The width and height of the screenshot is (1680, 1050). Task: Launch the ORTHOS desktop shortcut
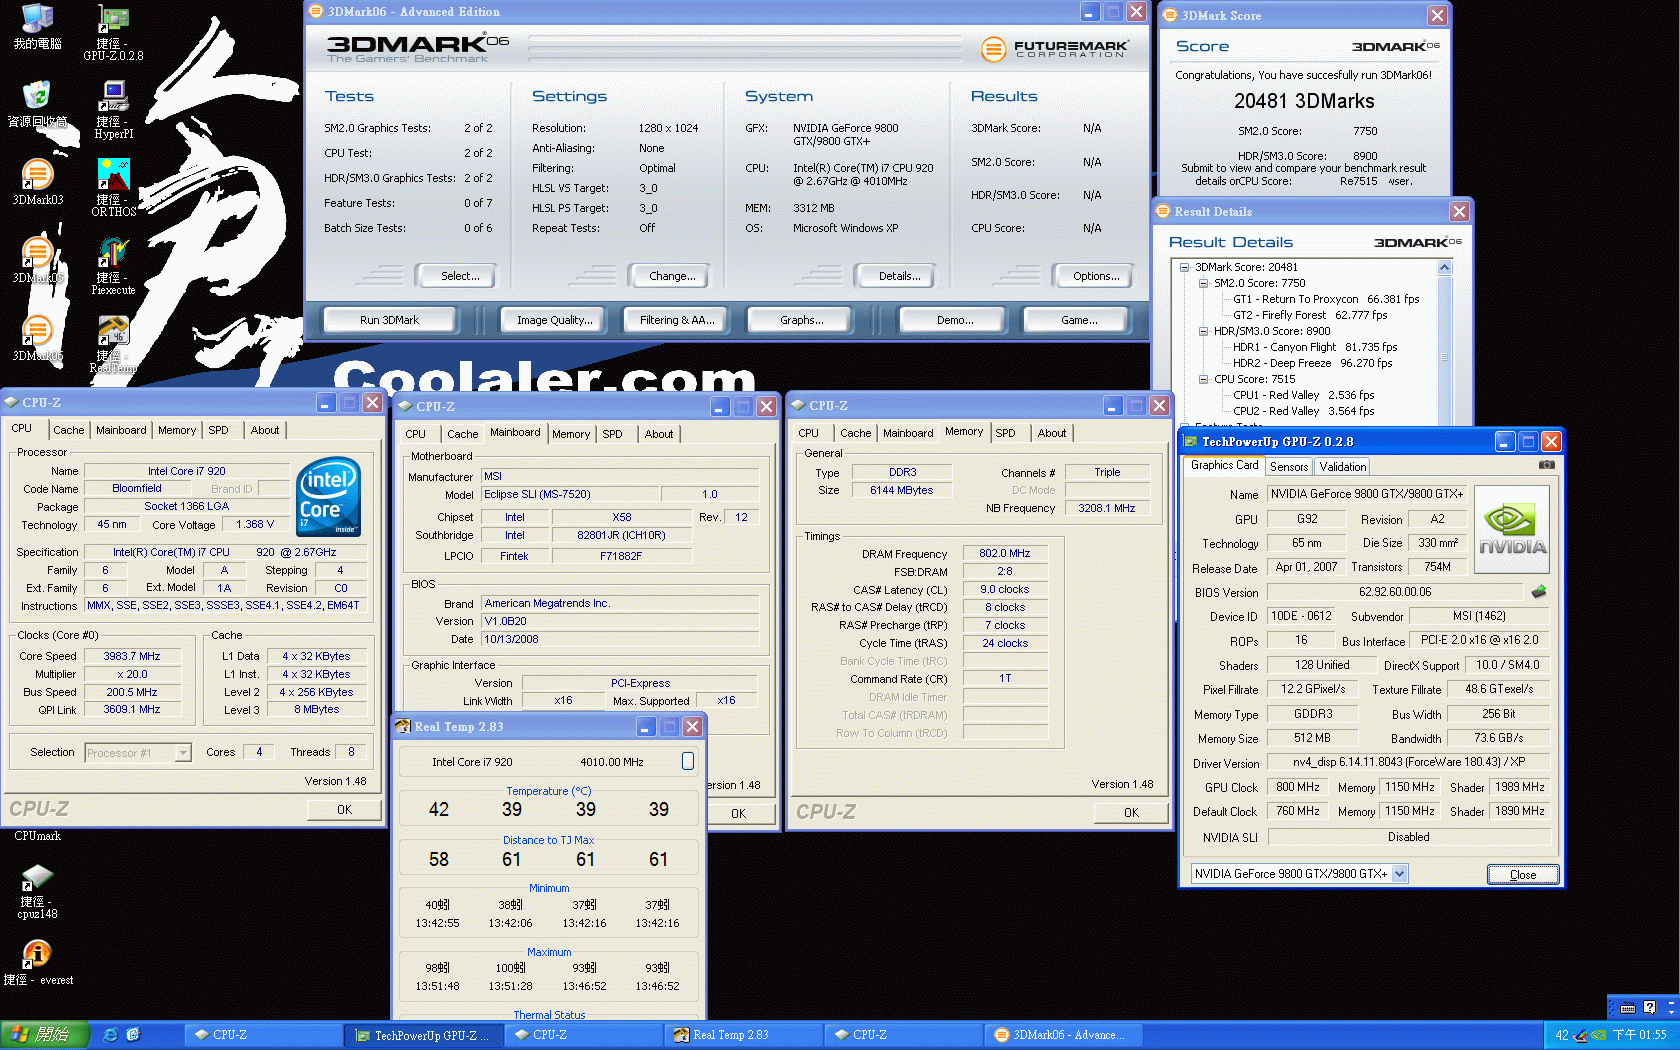coord(113,188)
